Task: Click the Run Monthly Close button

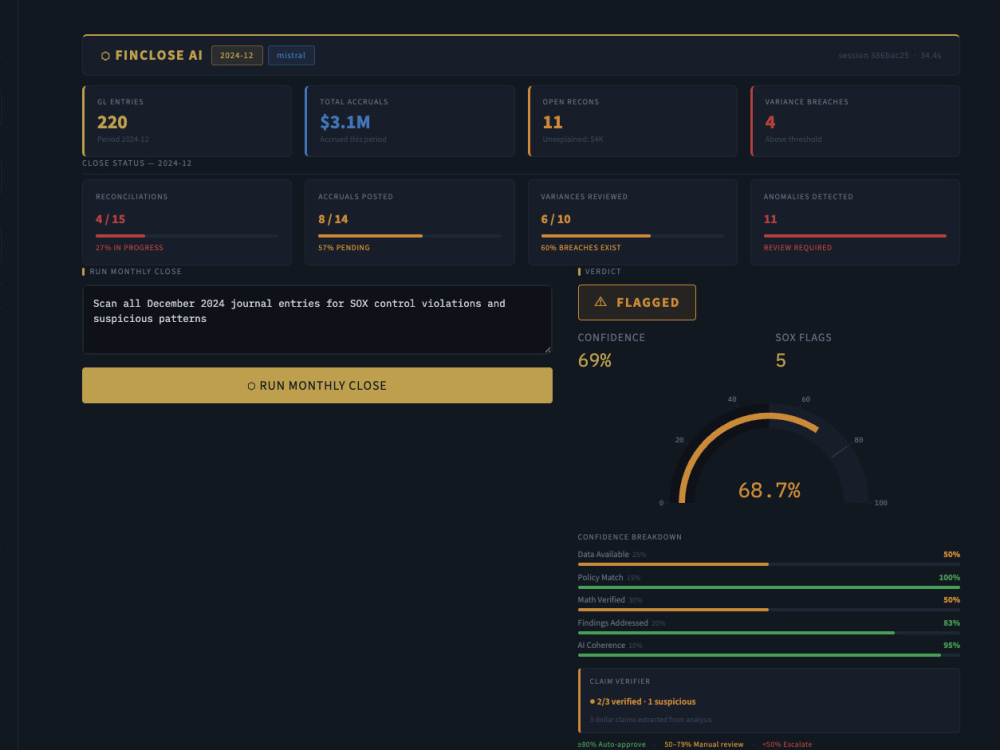Action: pyautogui.click(x=317, y=385)
